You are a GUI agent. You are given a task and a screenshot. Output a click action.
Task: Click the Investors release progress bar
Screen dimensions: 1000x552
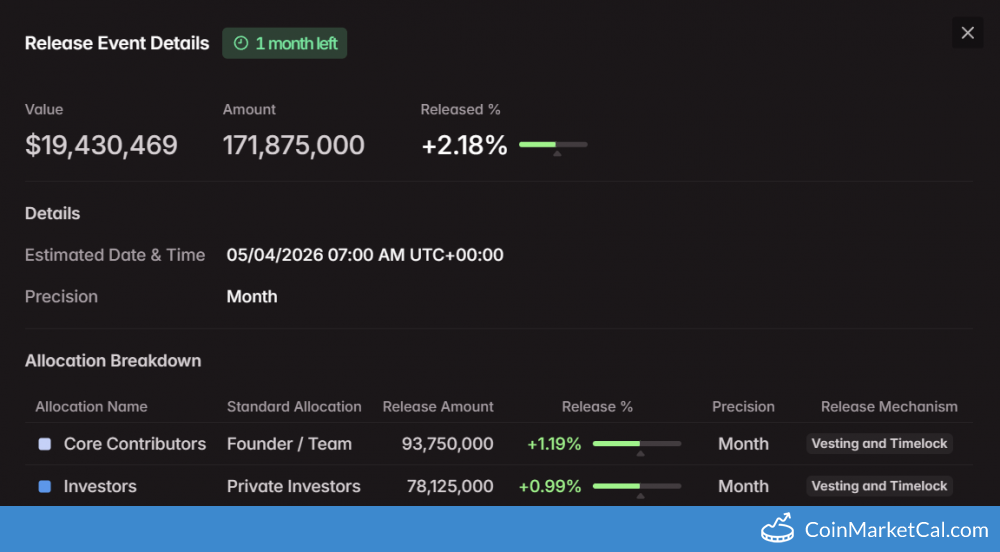(x=636, y=486)
